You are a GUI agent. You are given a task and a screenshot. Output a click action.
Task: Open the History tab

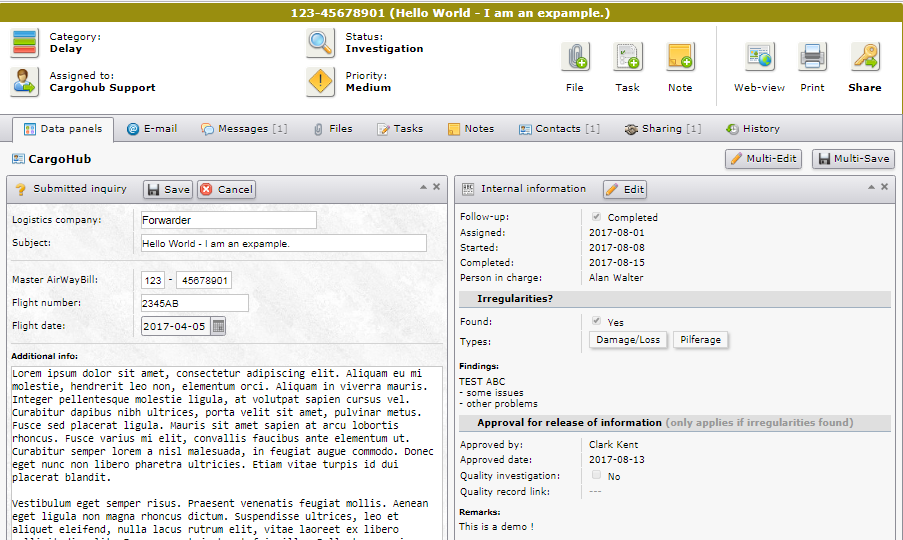coord(752,129)
